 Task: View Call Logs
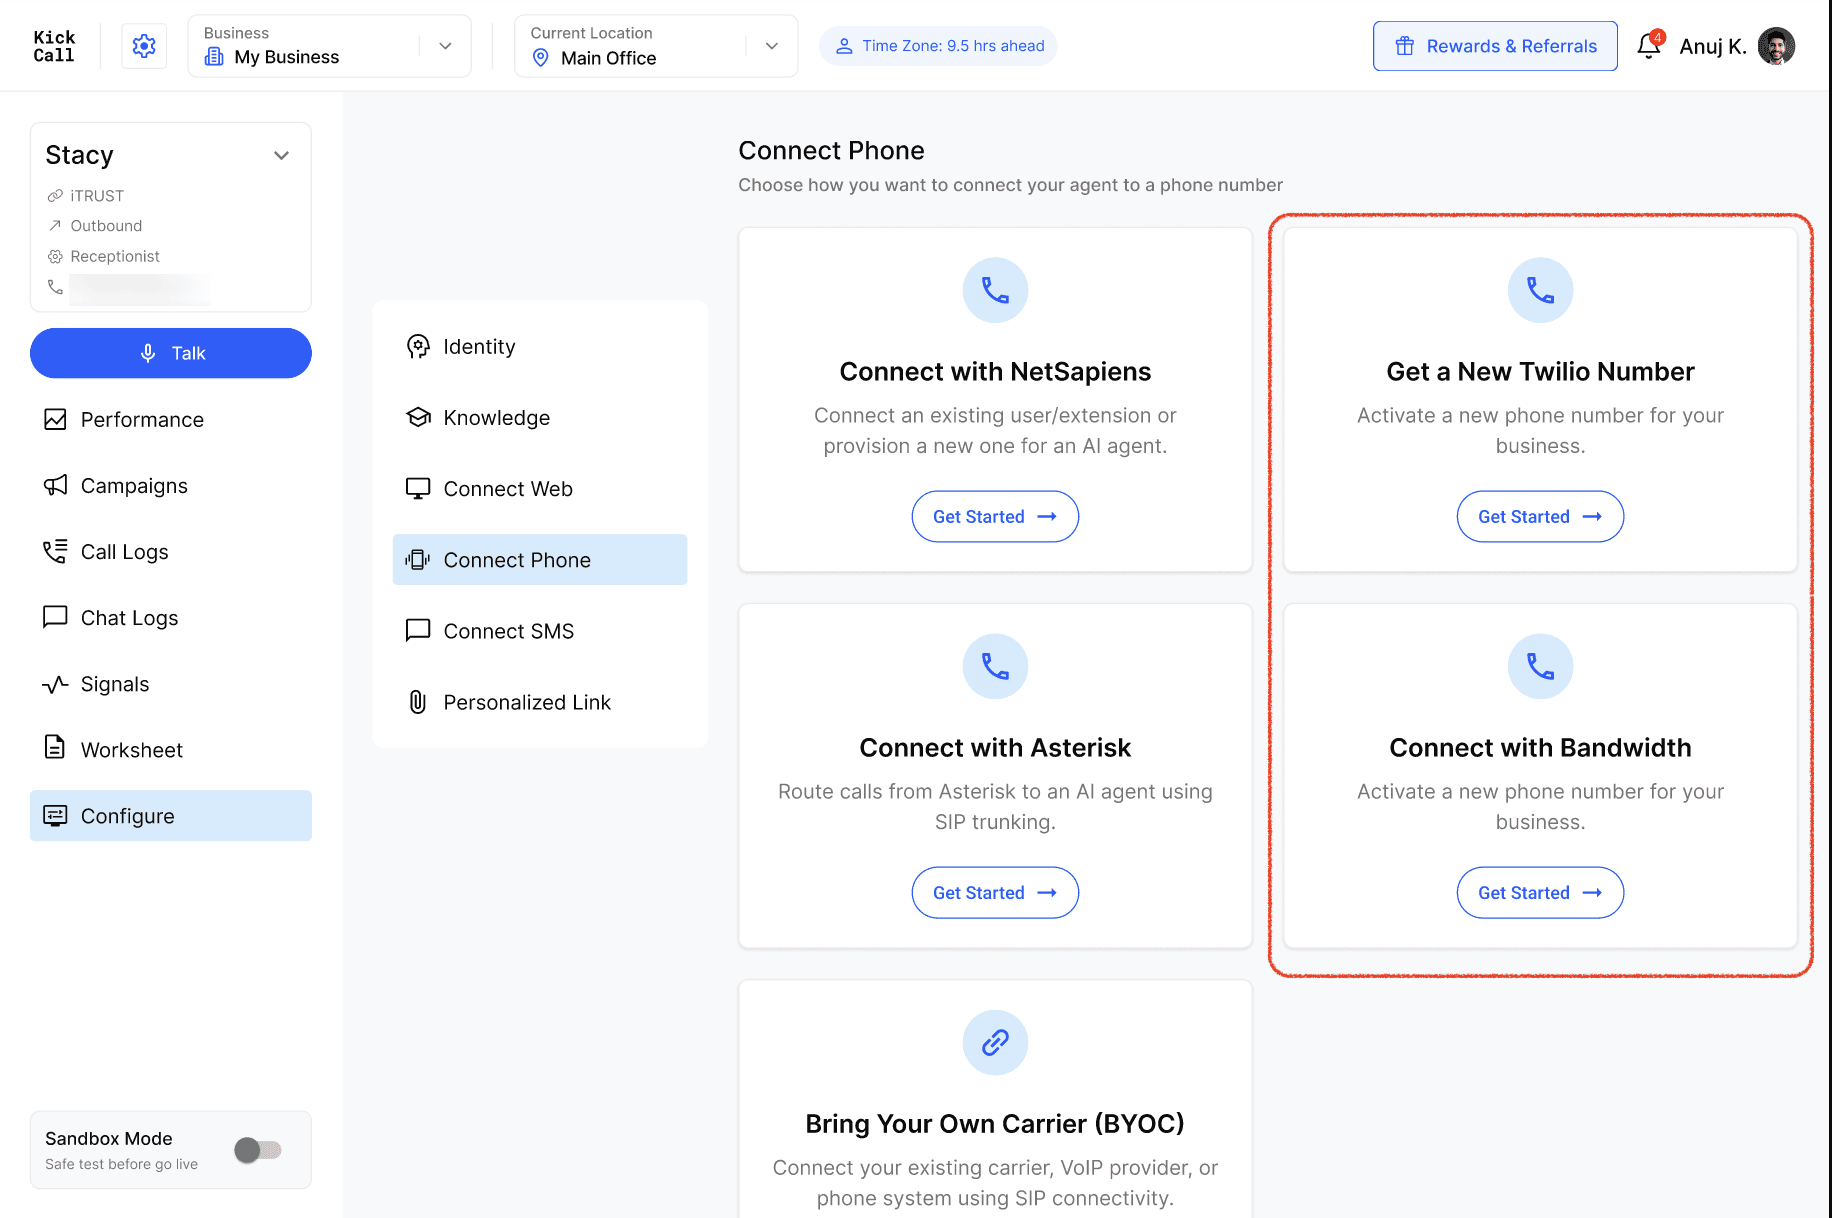pyautogui.click(x=171, y=551)
